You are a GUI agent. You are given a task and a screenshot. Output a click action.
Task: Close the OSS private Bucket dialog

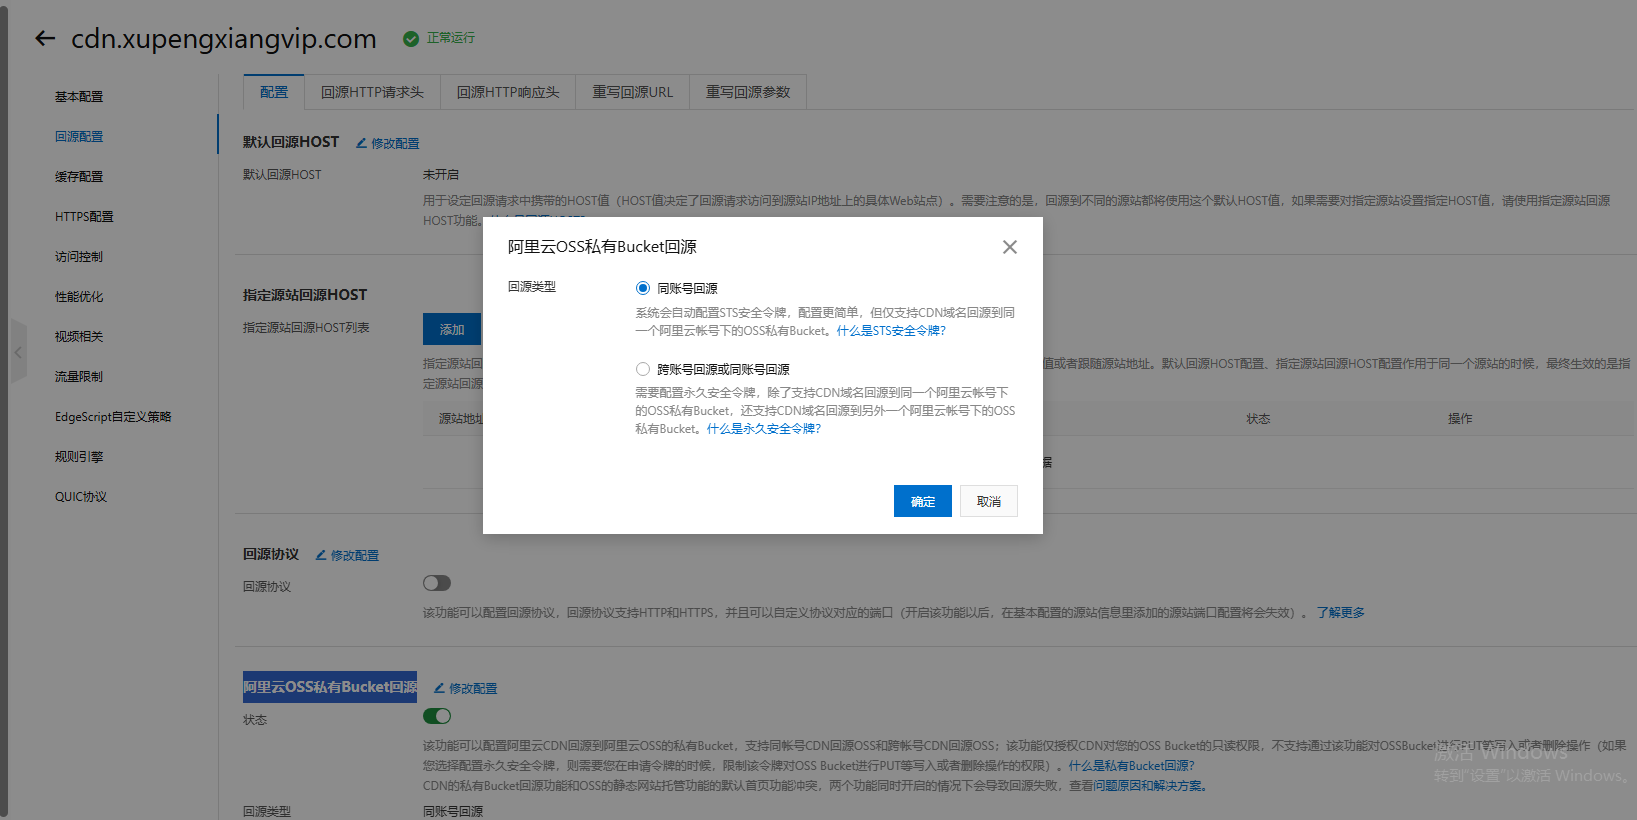point(1010,247)
